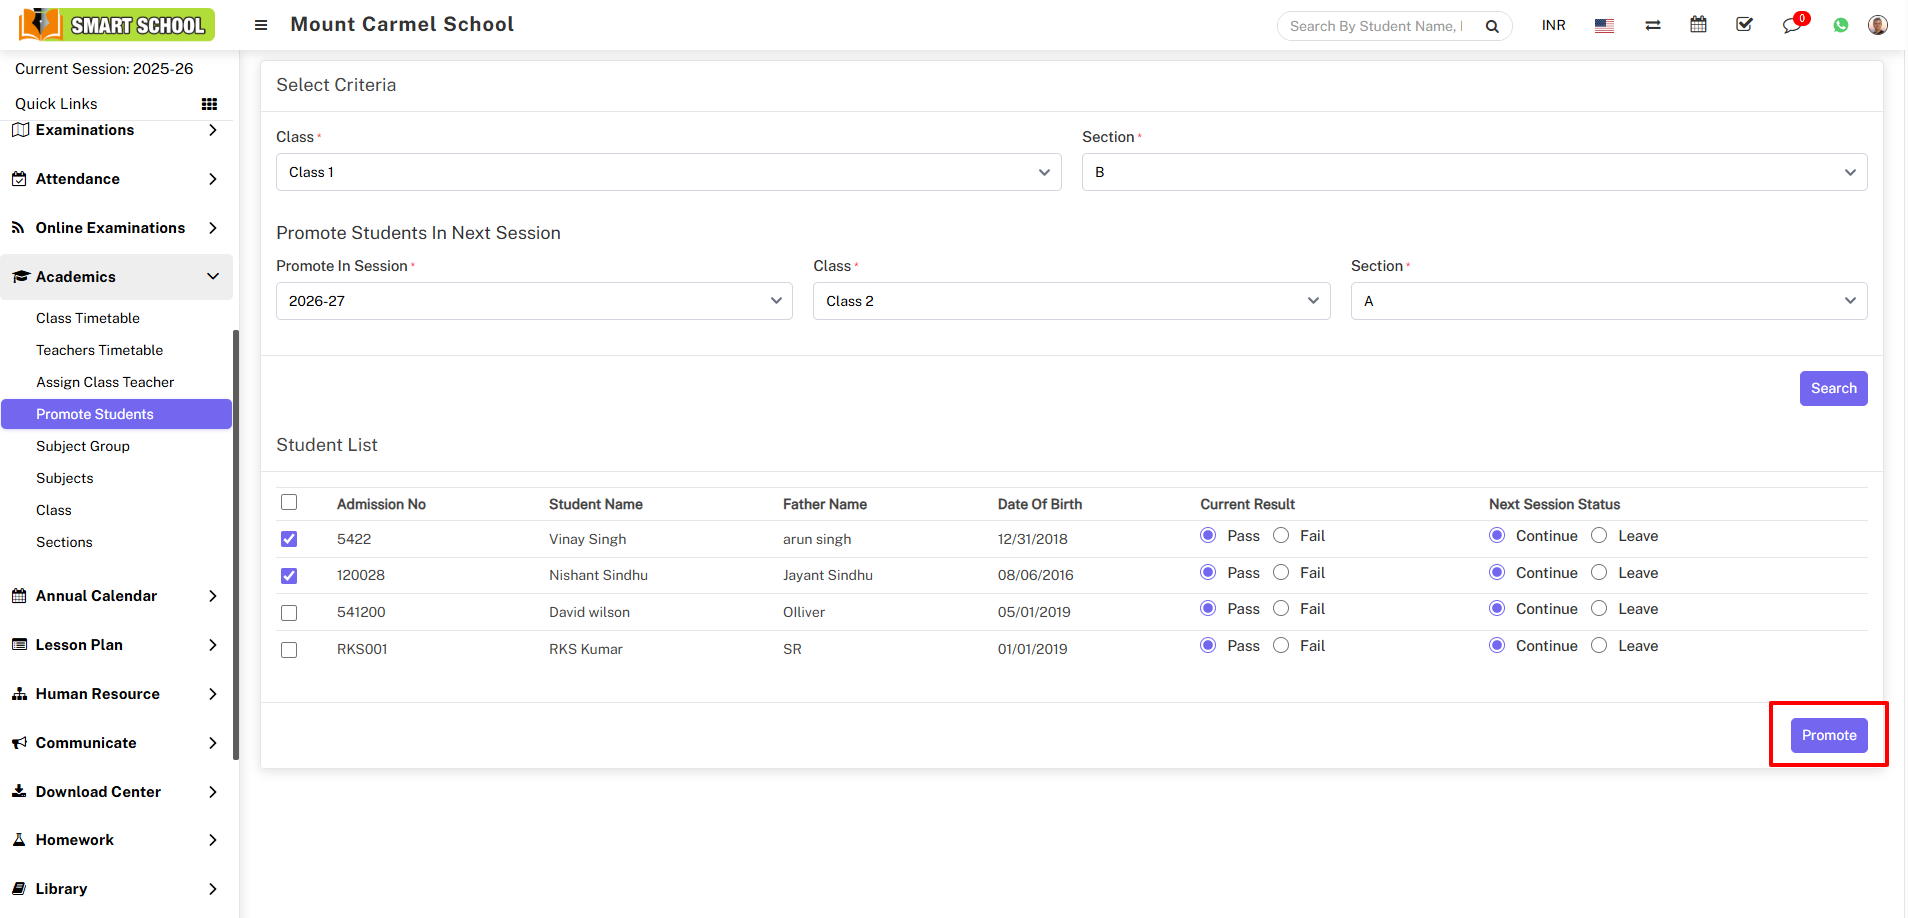Click the US flag language icon
This screenshot has width=1908, height=918.
tap(1604, 26)
